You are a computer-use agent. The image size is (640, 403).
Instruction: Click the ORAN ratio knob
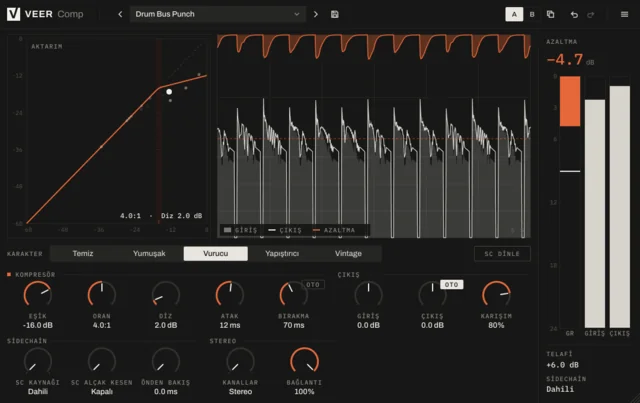tap(102, 294)
